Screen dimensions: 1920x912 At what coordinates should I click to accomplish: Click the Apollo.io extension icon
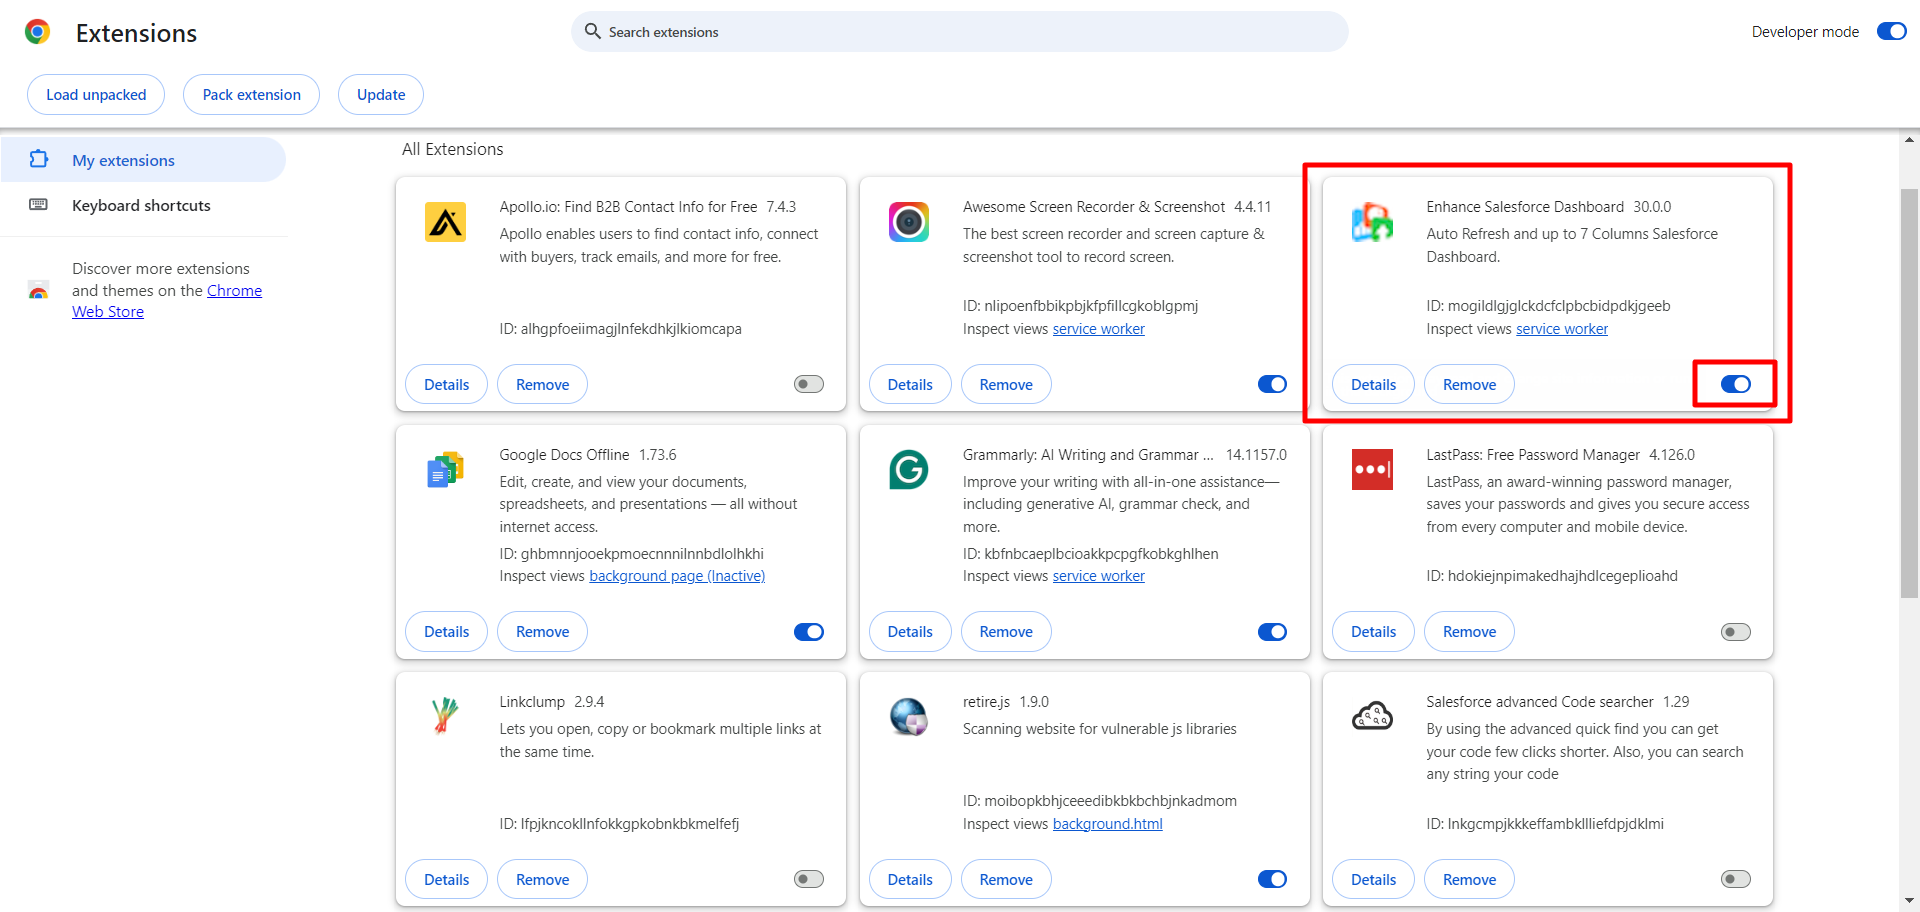[445, 222]
